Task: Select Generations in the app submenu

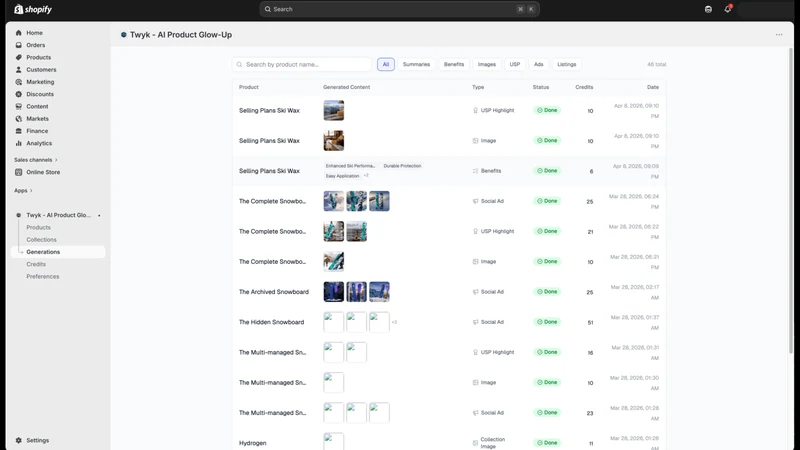Action: (x=58, y=252)
